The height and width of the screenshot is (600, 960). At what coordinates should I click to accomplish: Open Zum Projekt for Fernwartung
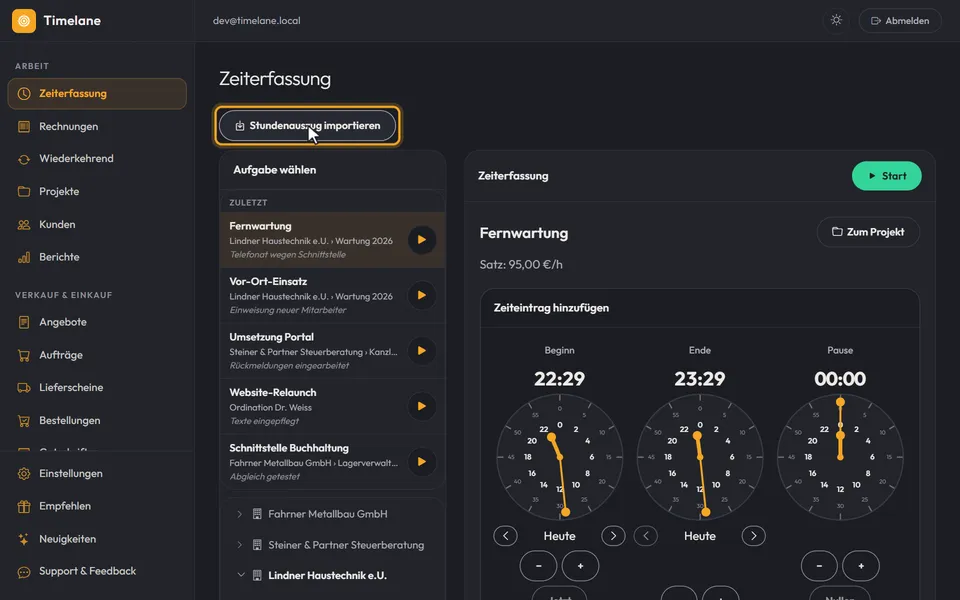(868, 232)
